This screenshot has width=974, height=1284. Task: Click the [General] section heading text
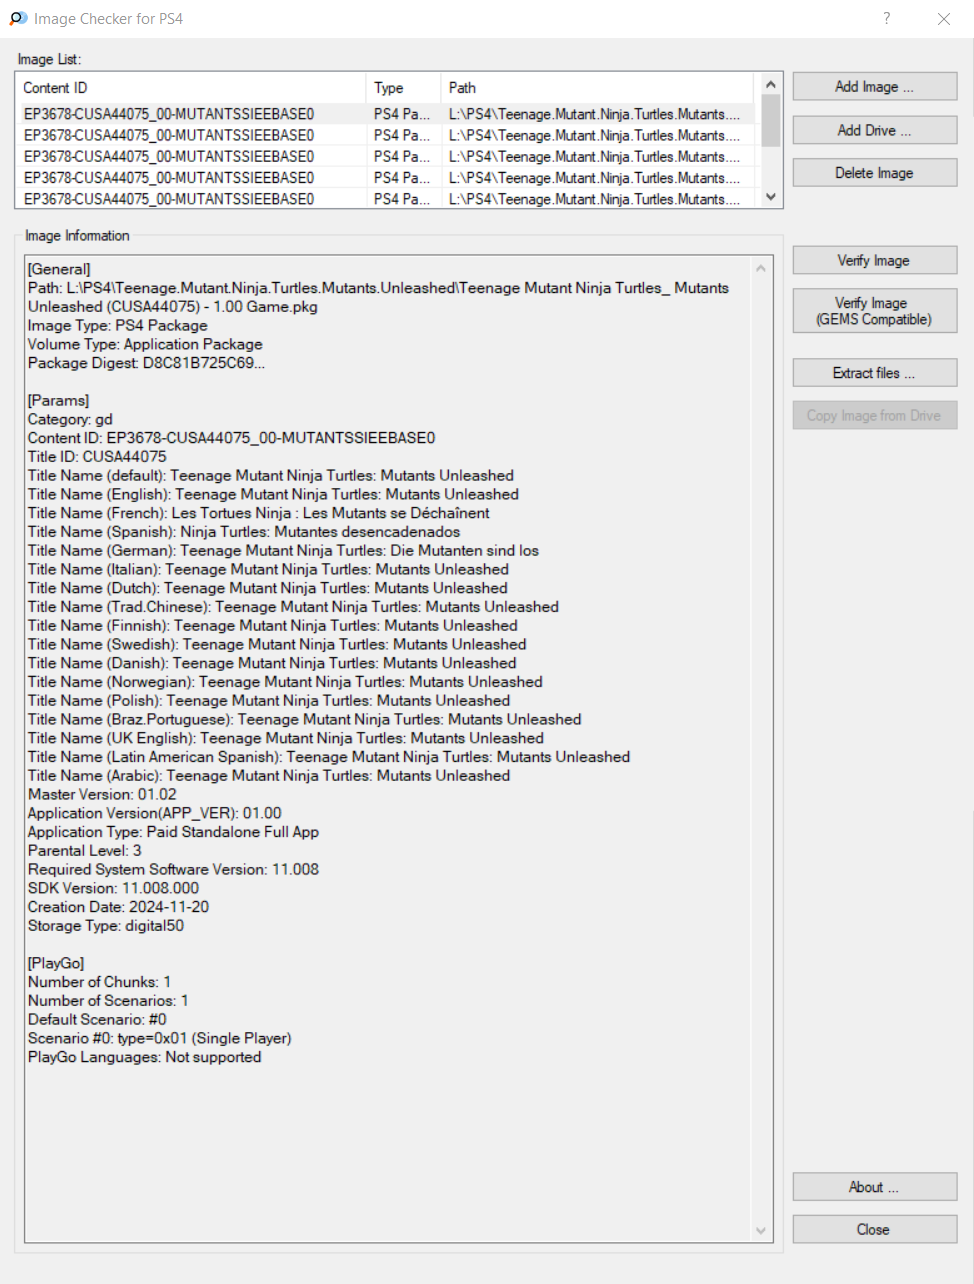(59, 269)
